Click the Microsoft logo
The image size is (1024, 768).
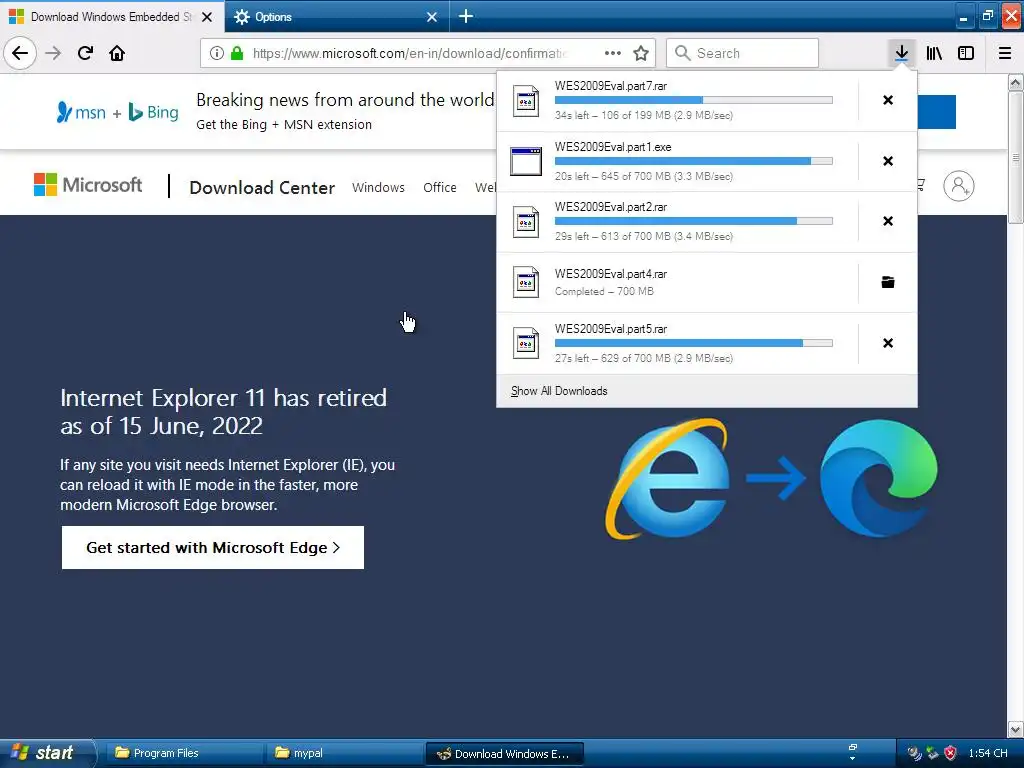(x=88, y=185)
